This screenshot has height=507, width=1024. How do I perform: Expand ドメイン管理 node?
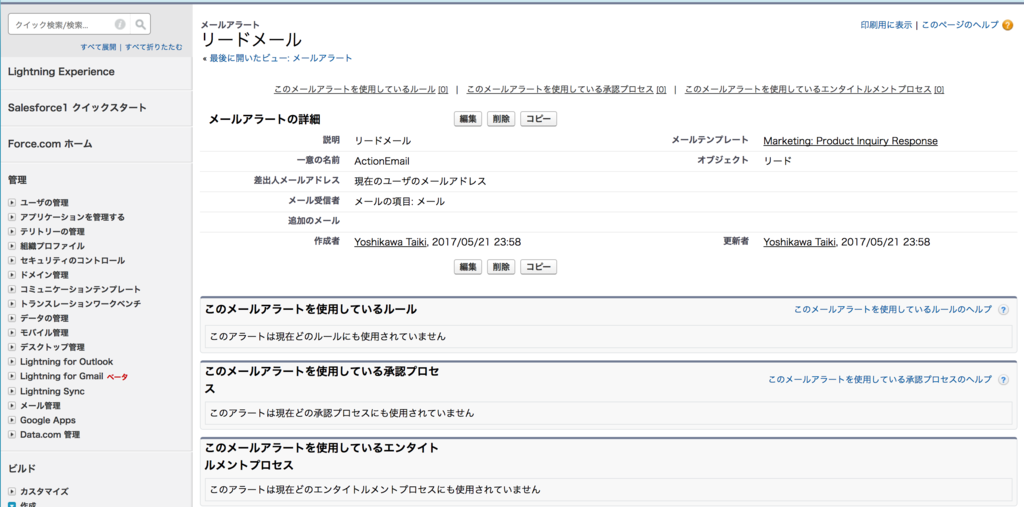pyautogui.click(x=12, y=274)
